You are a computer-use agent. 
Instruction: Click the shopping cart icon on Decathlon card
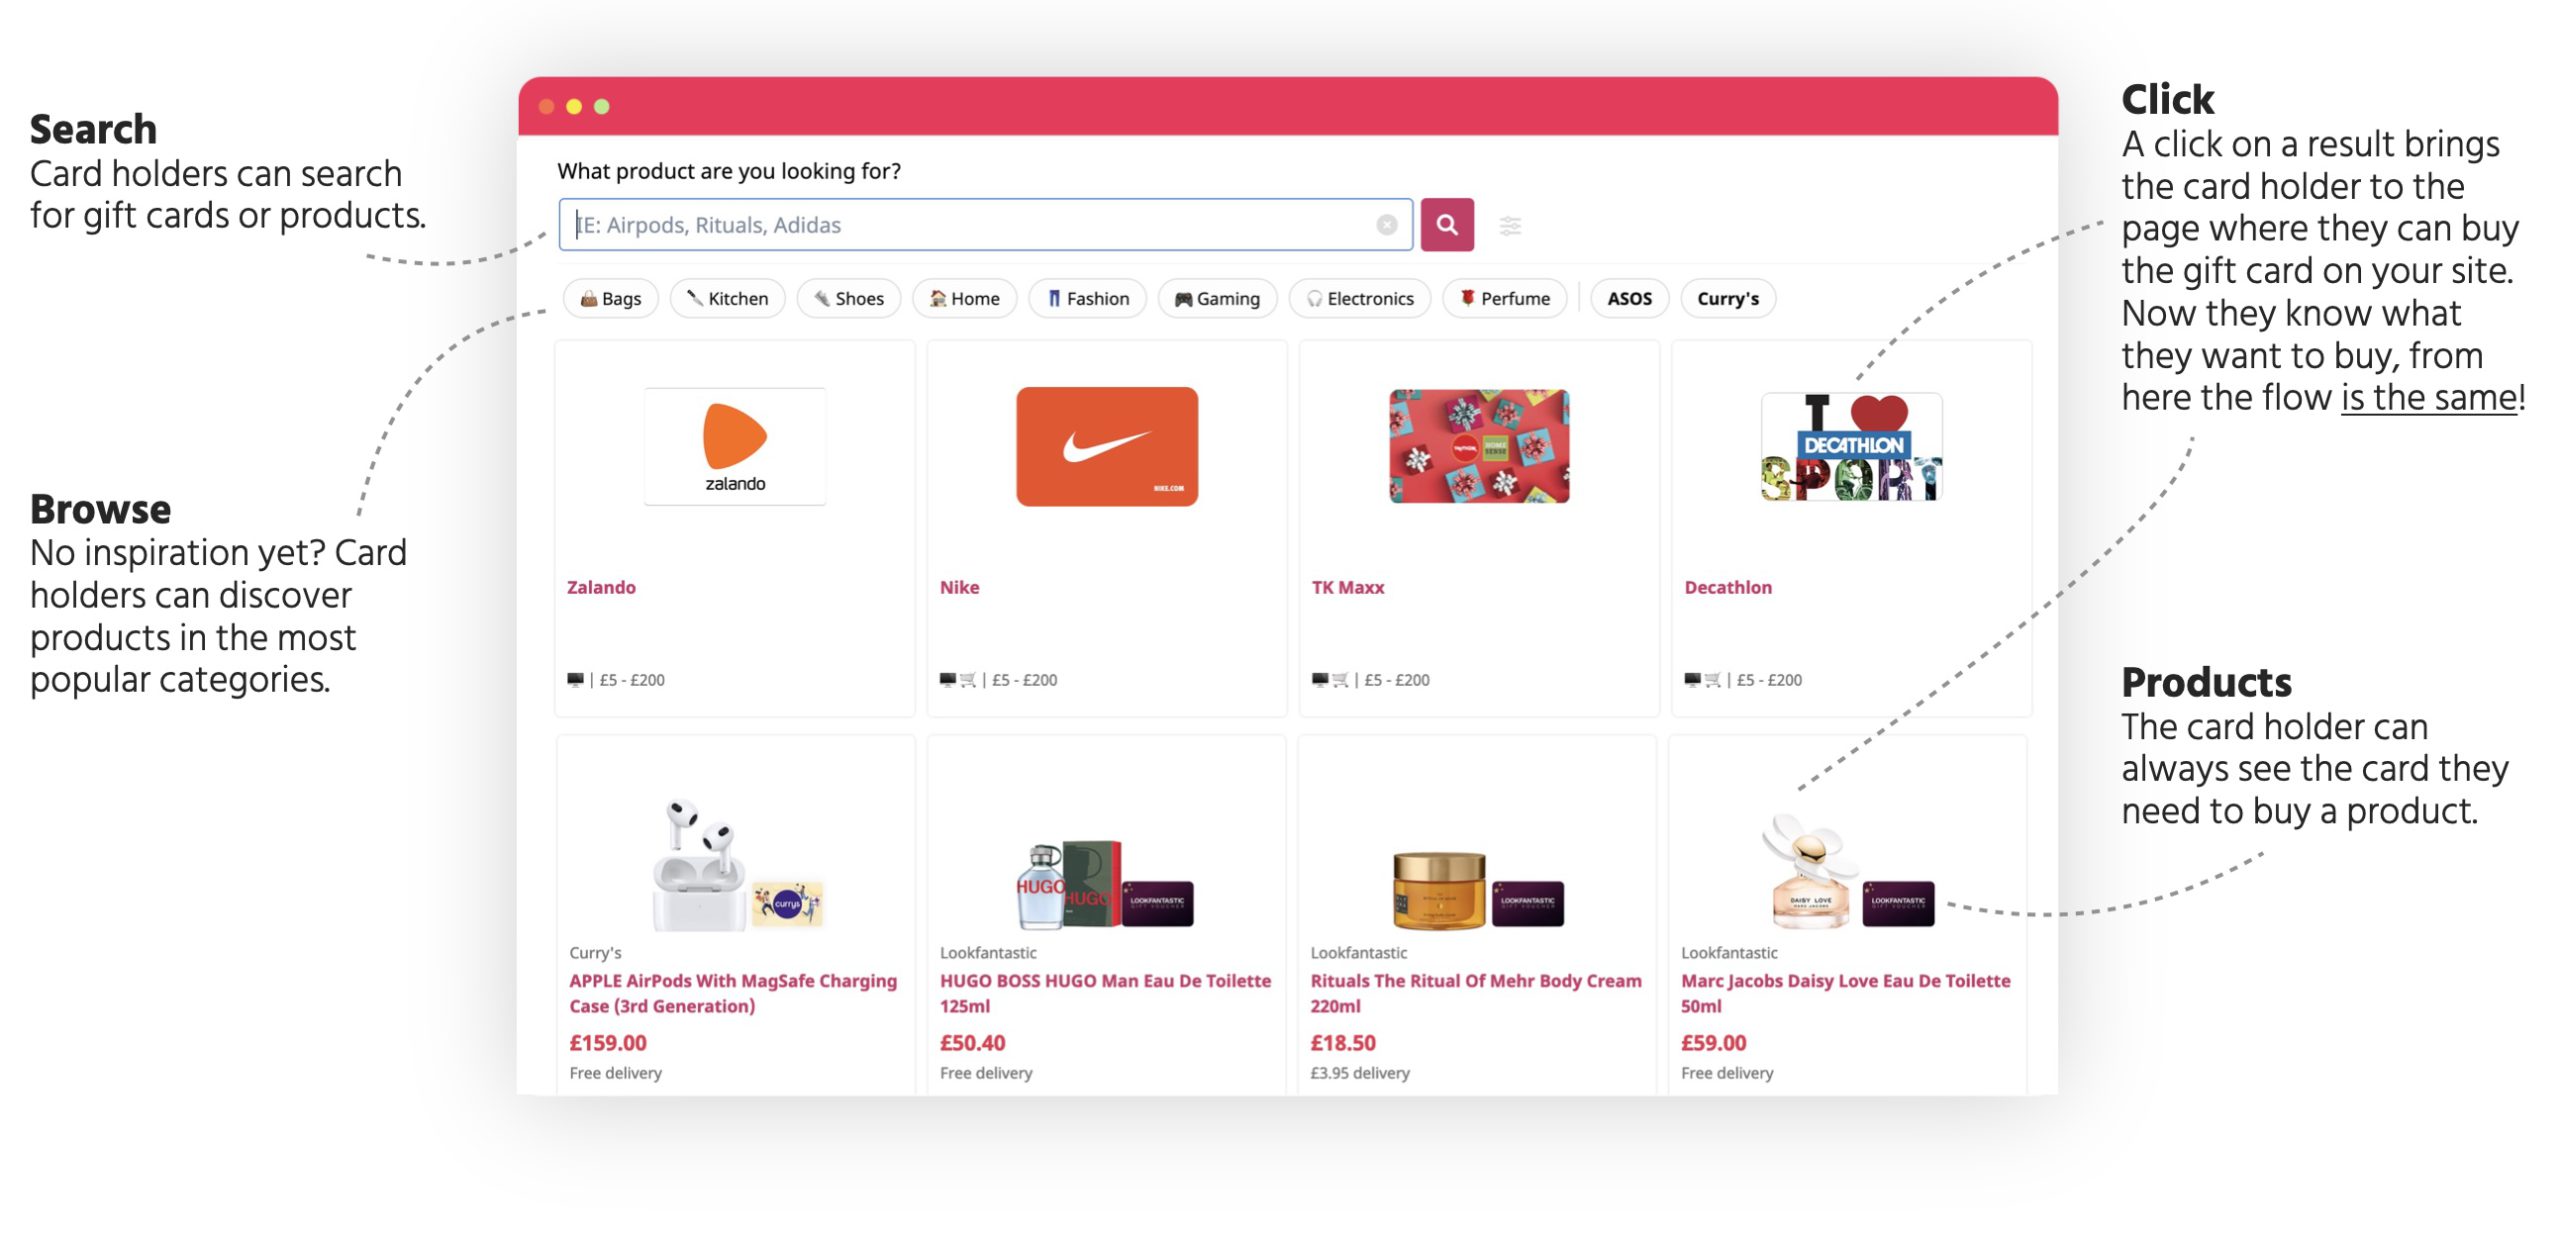(x=1712, y=680)
